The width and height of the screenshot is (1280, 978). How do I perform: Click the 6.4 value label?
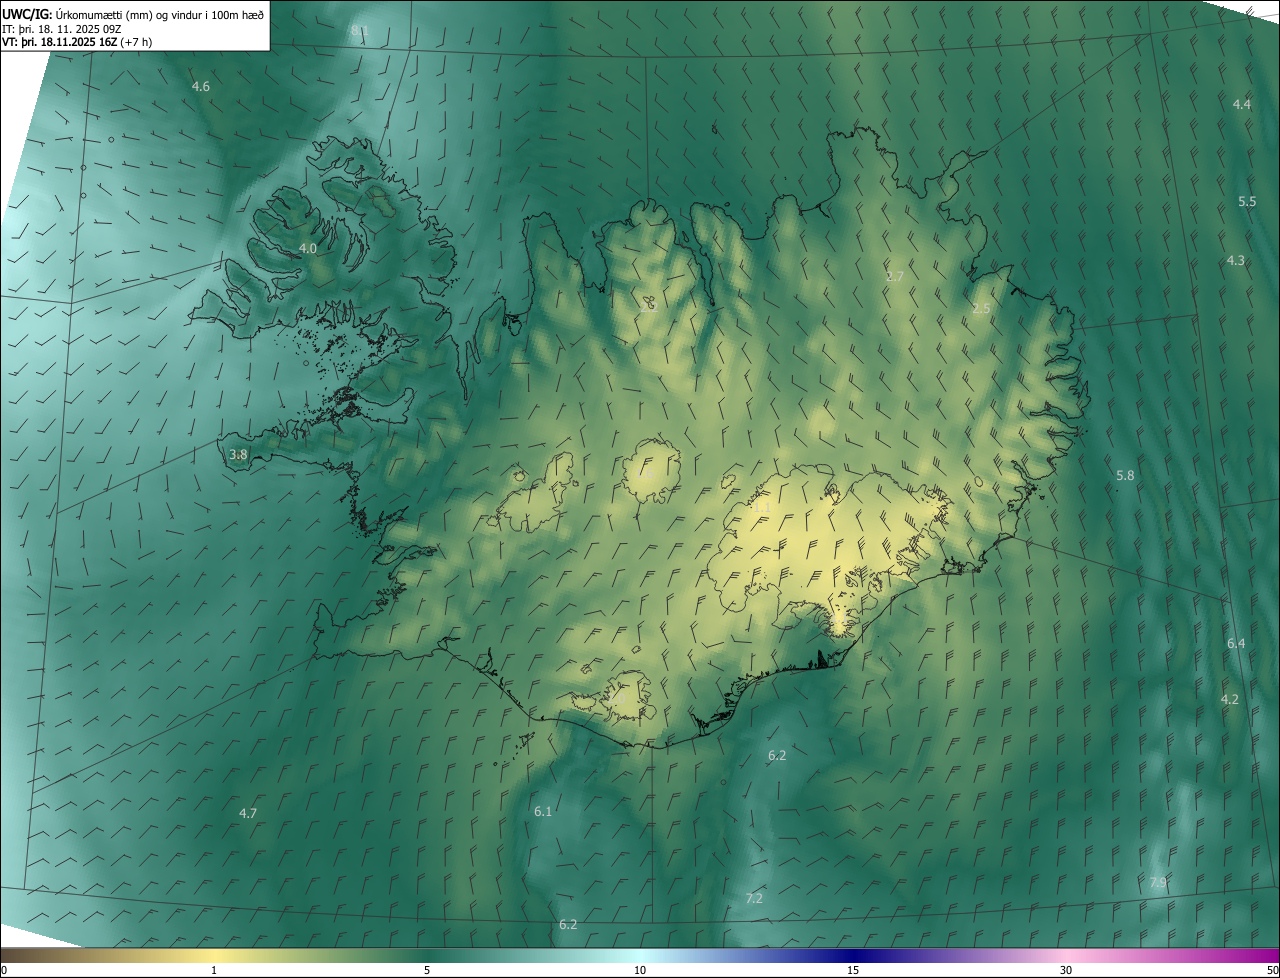(1236, 644)
